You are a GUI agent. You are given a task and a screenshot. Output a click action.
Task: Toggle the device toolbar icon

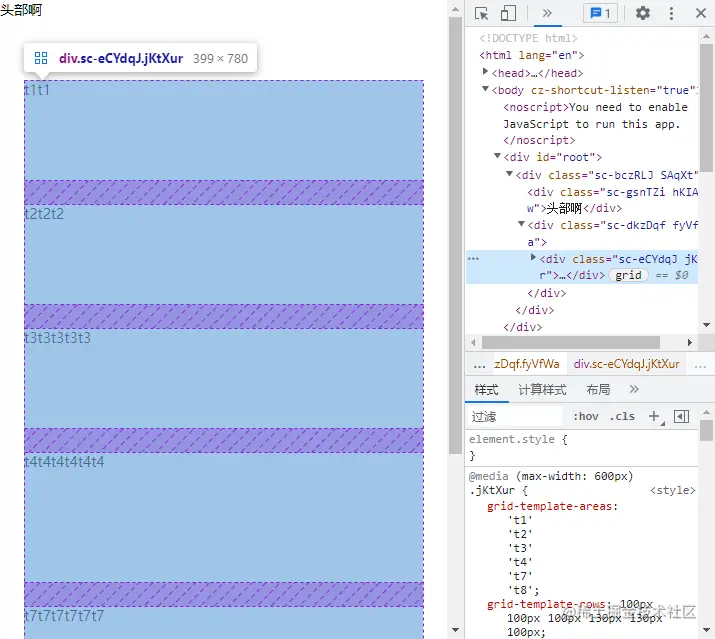click(508, 13)
